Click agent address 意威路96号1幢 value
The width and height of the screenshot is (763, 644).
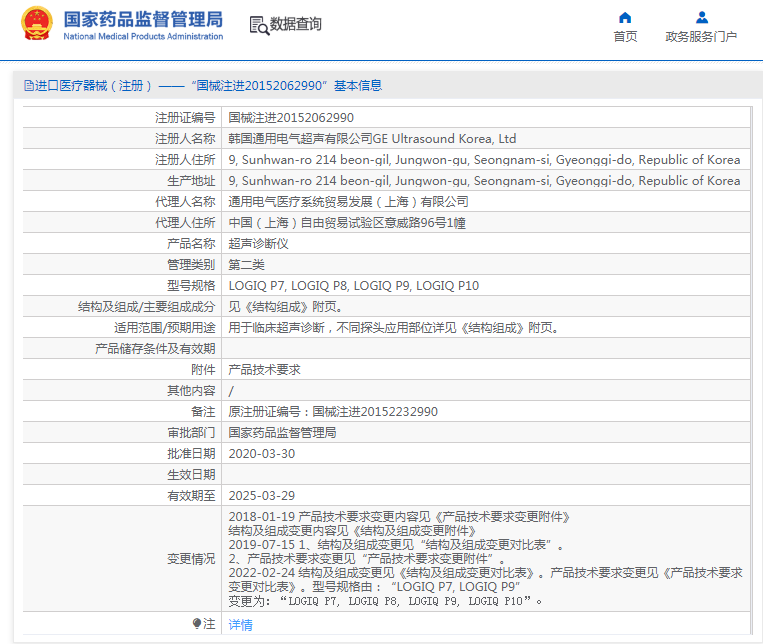tap(347, 223)
